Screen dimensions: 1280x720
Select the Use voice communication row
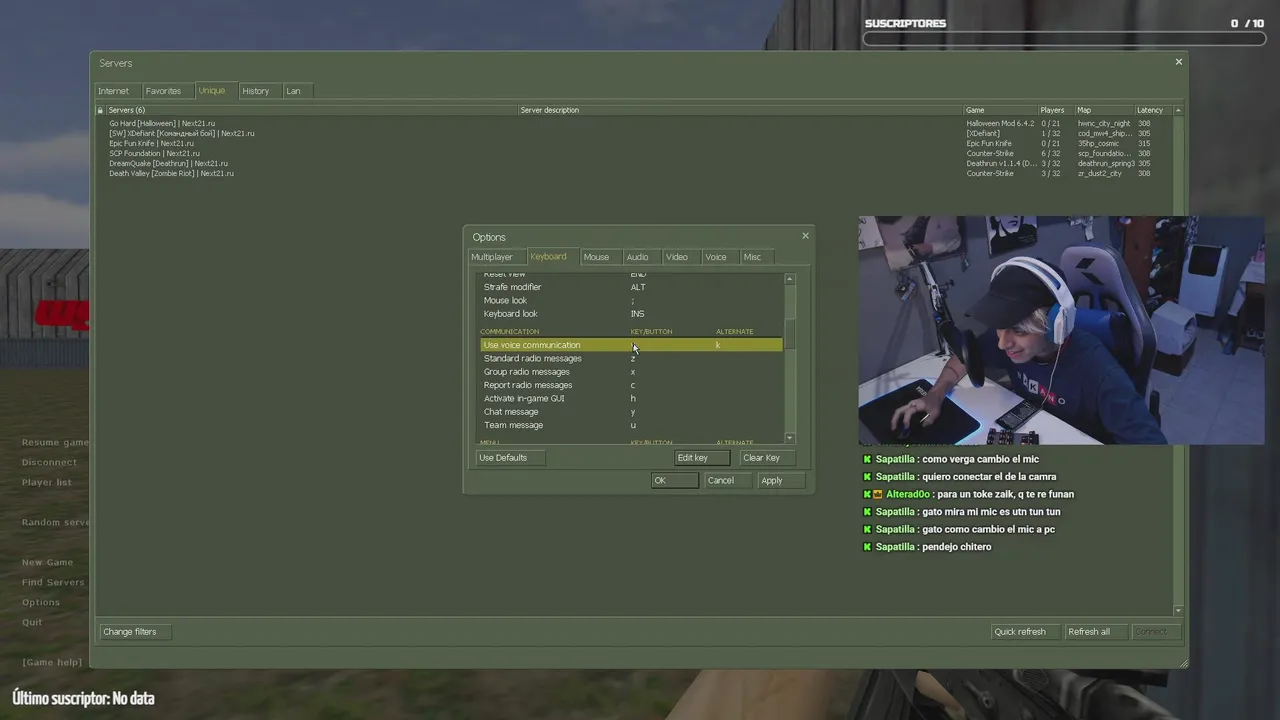[631, 345]
